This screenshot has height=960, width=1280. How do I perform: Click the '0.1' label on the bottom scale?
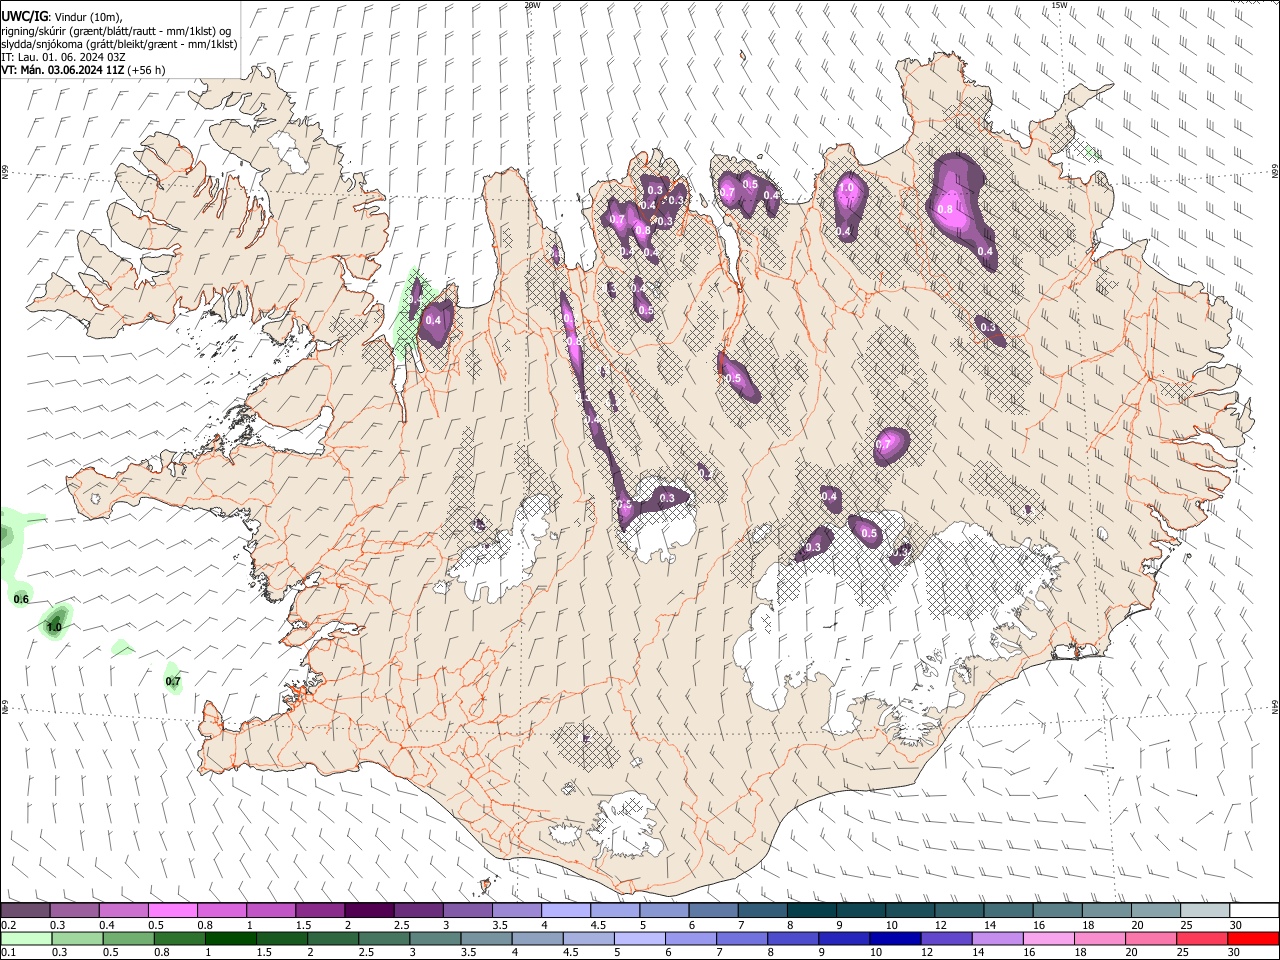(7, 952)
